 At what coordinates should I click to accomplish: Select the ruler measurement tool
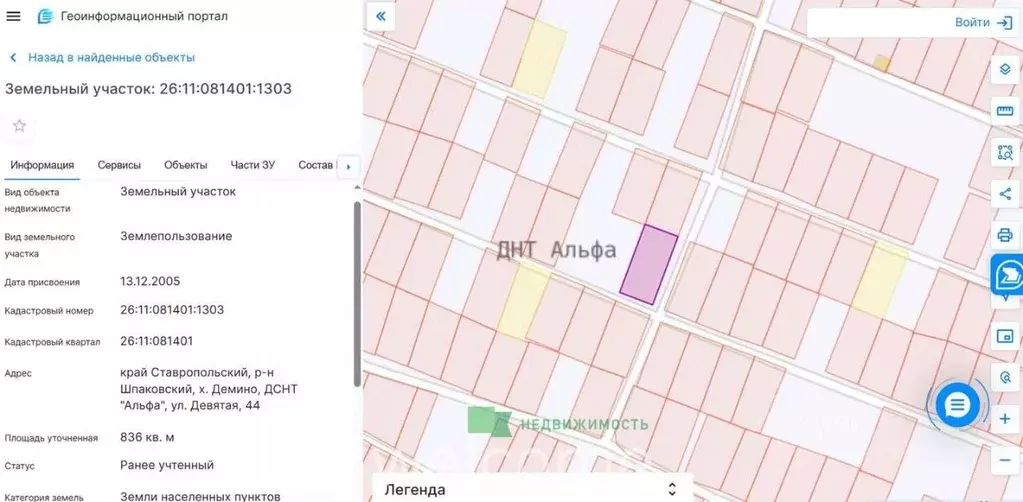pos(1005,111)
